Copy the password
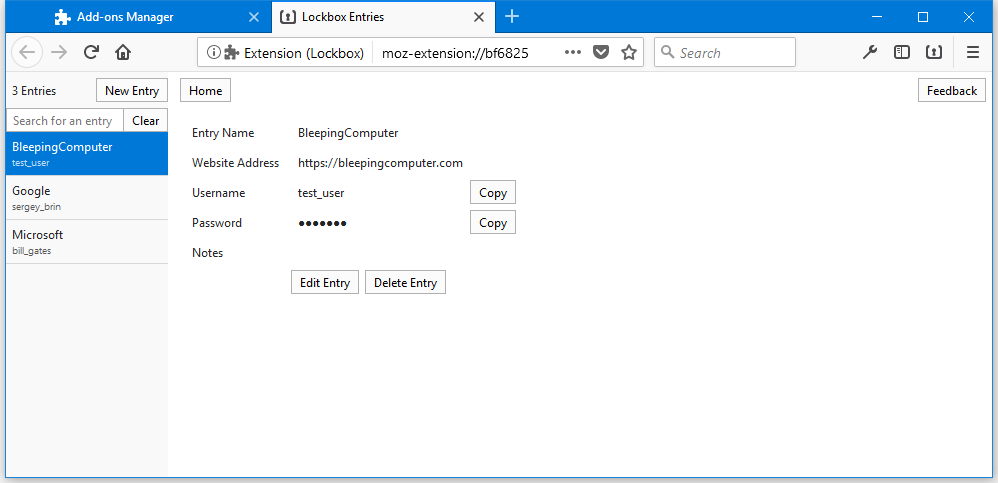The width and height of the screenshot is (998, 483). tap(493, 223)
